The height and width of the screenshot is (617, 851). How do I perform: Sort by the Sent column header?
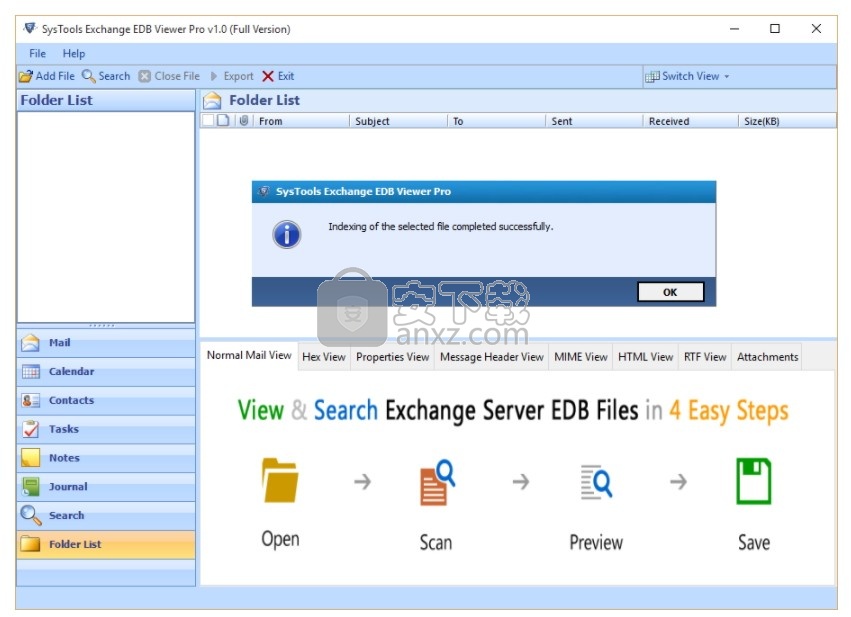594,121
